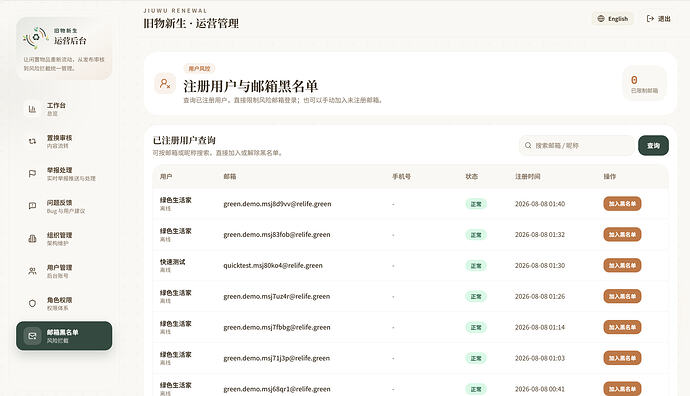690x396 pixels.
Task: Click 退出 to log out
Action: point(658,18)
